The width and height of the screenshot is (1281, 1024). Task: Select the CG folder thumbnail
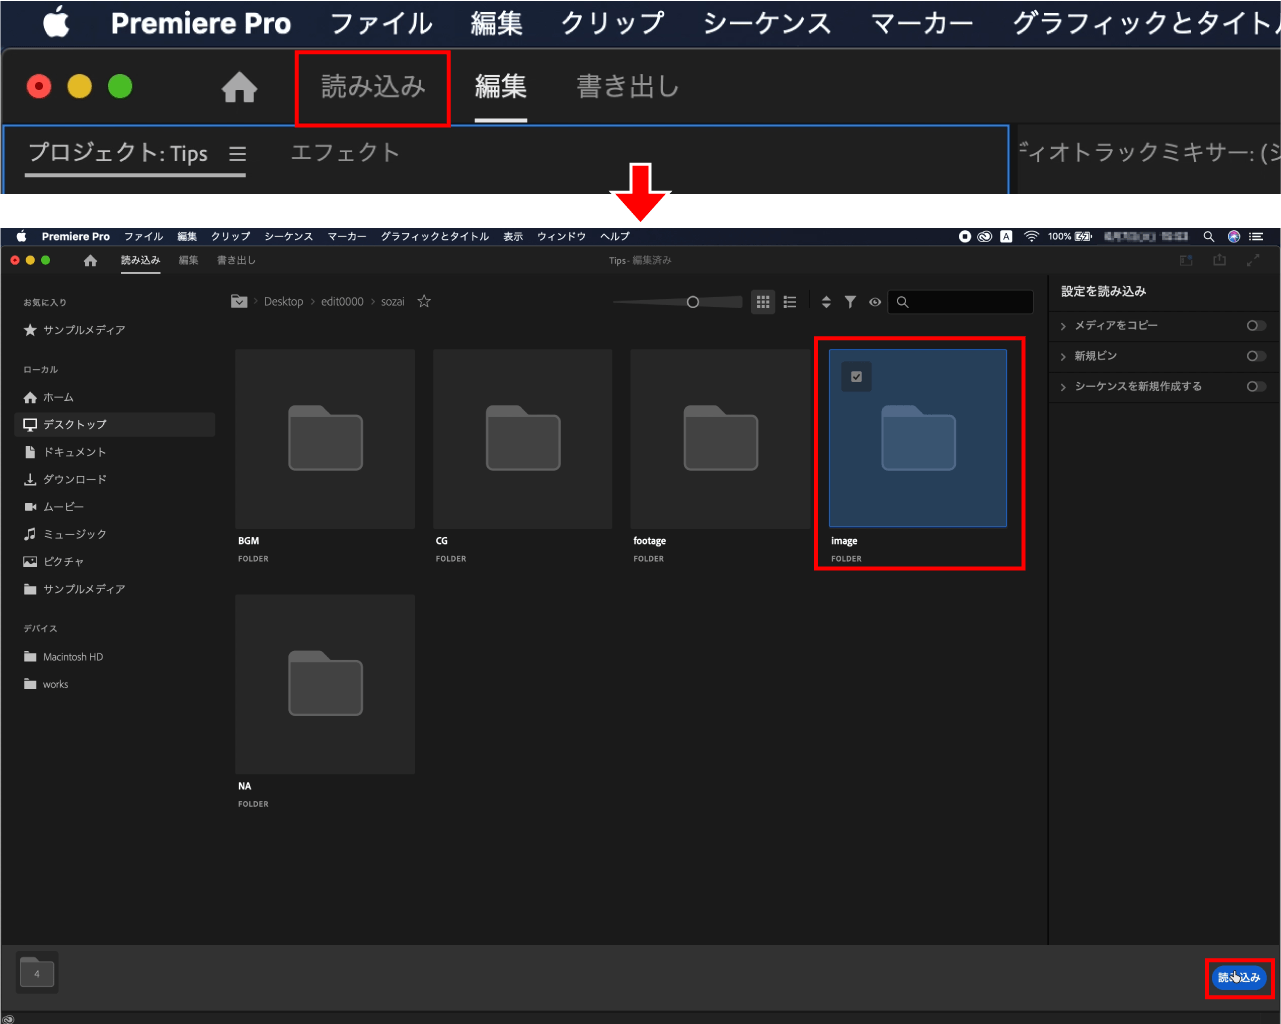pyautogui.click(x=522, y=438)
